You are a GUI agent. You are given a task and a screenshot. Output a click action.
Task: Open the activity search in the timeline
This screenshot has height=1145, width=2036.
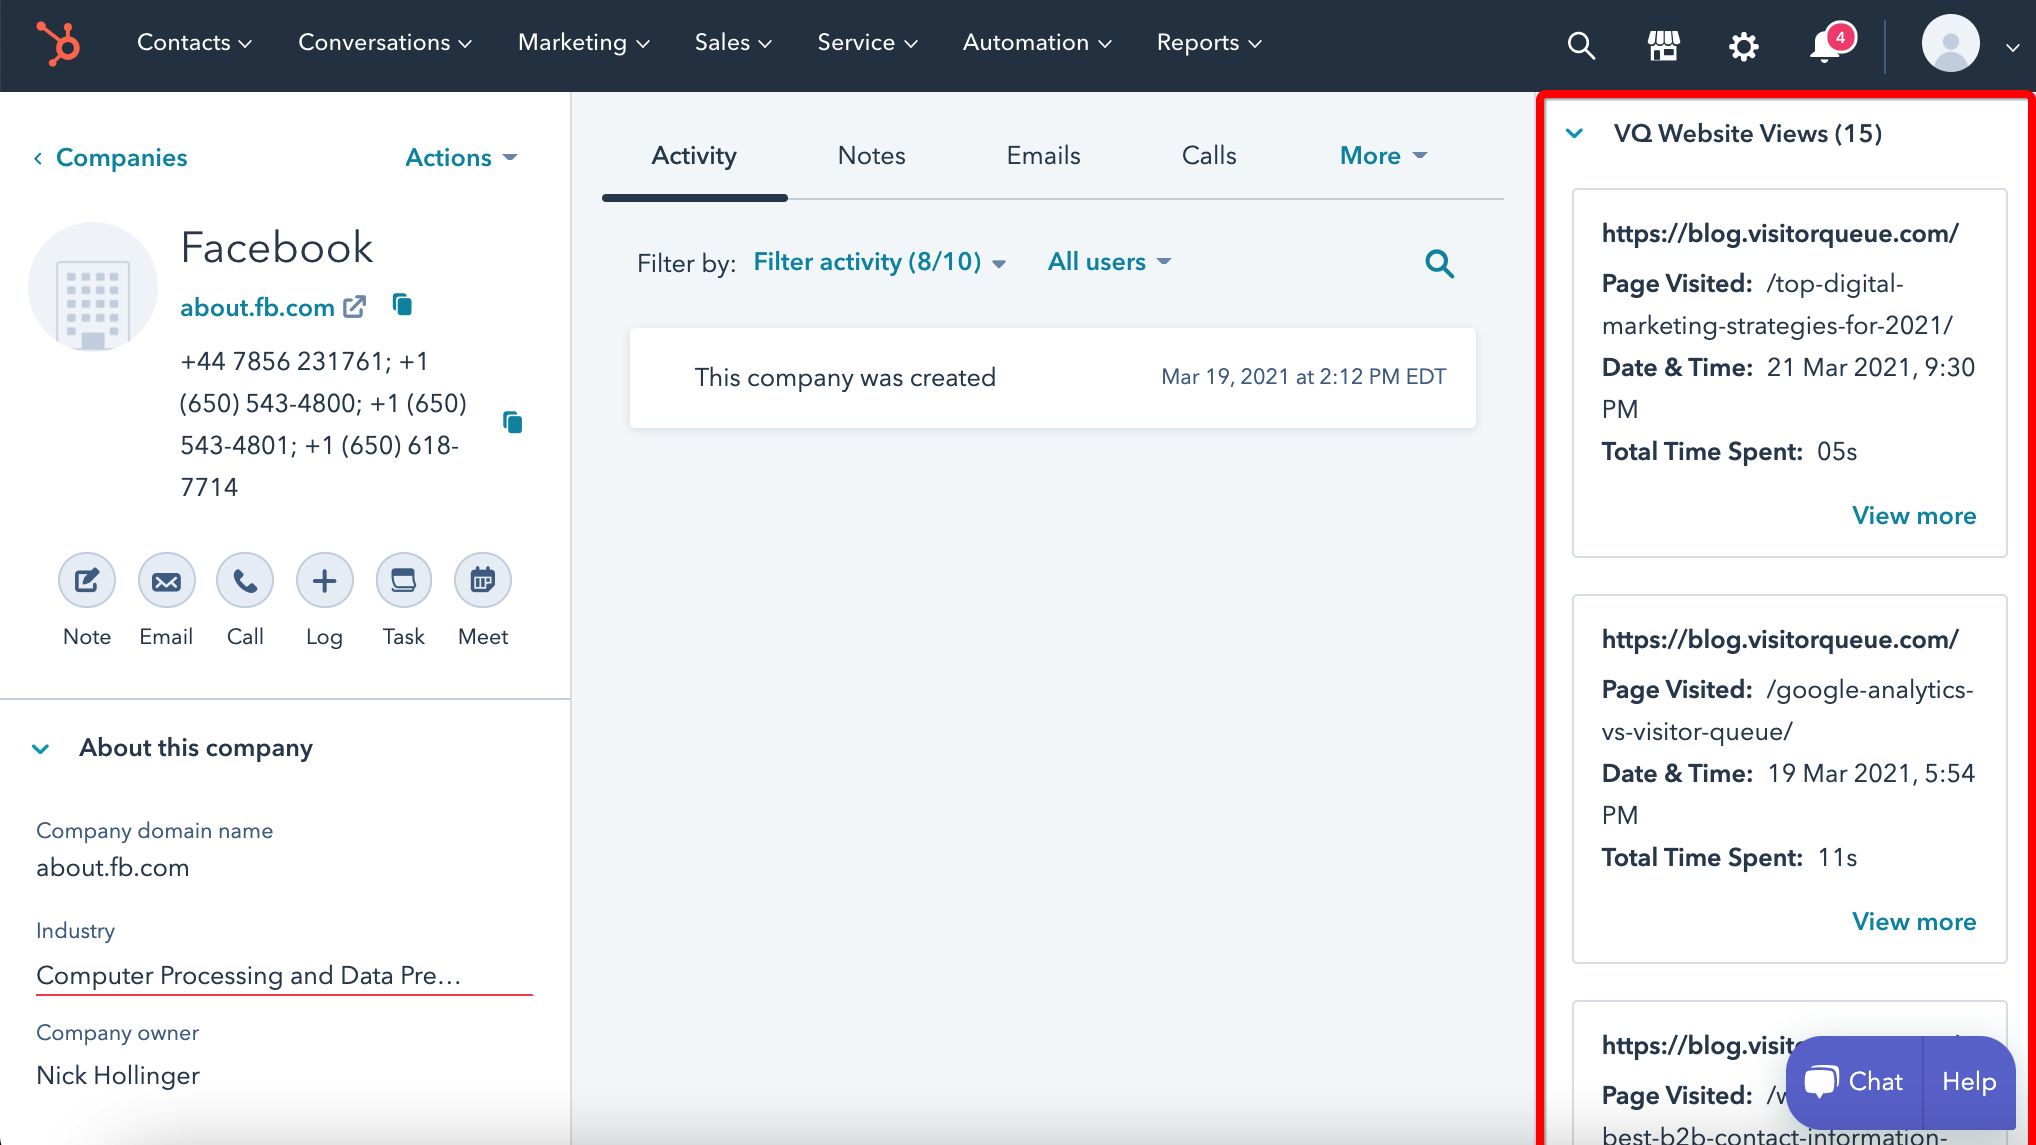[x=1439, y=263]
